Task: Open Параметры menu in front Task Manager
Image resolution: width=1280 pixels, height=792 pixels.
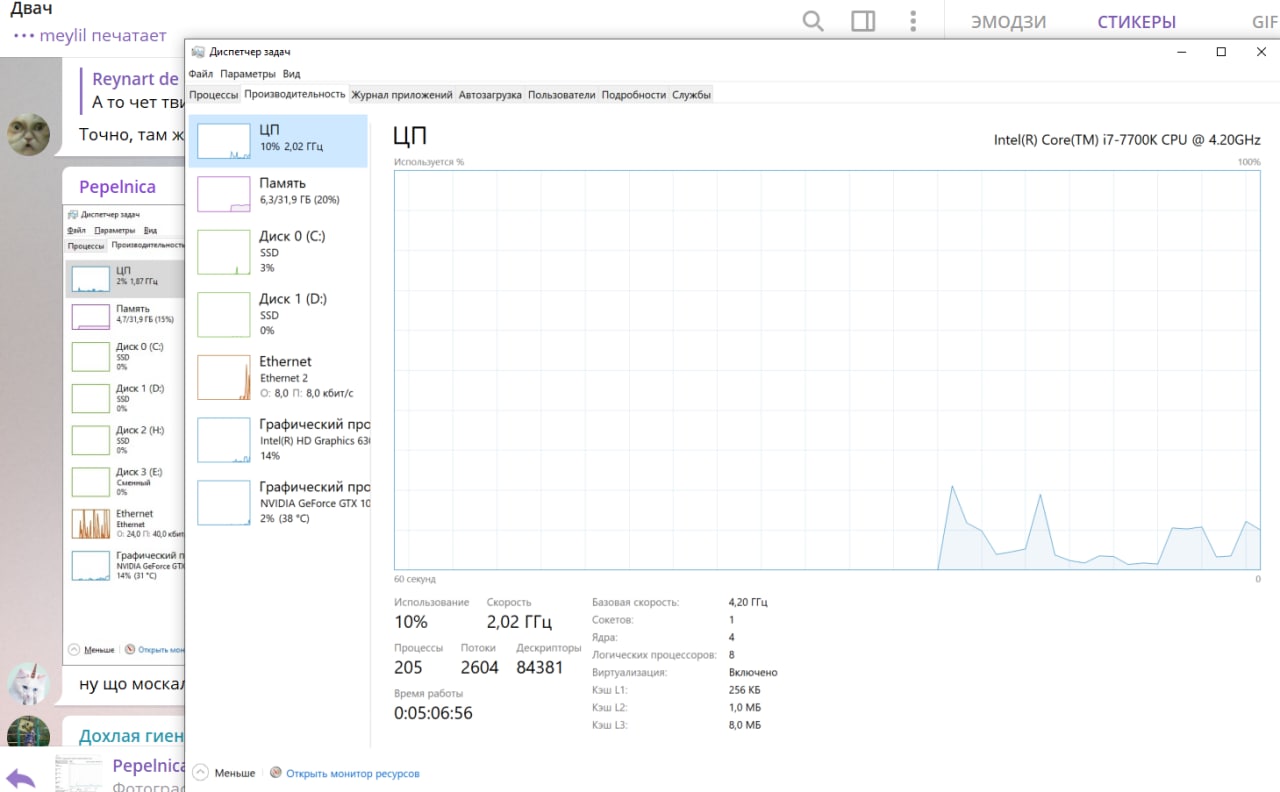Action: (247, 74)
